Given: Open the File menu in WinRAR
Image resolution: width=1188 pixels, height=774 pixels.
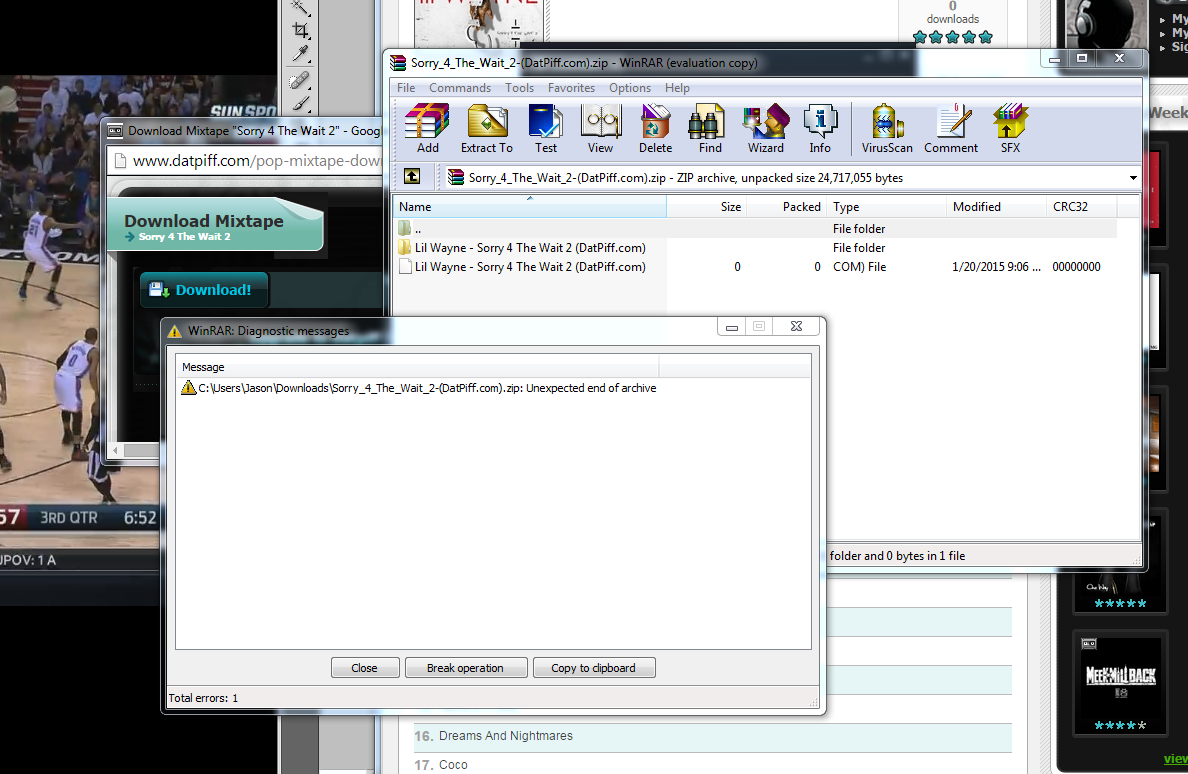Looking at the screenshot, I should [x=406, y=88].
